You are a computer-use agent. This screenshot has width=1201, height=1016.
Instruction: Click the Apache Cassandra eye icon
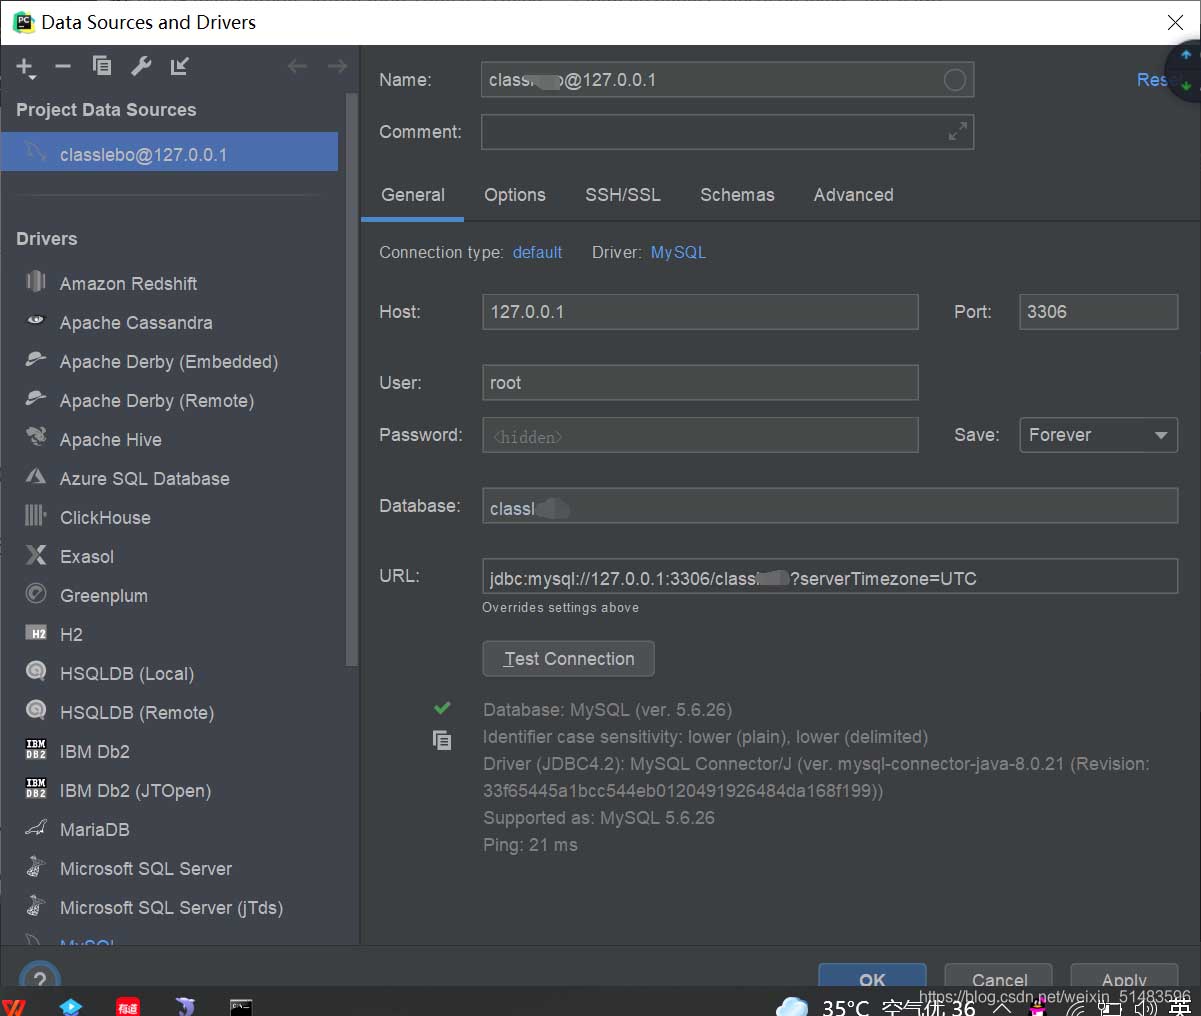36,321
